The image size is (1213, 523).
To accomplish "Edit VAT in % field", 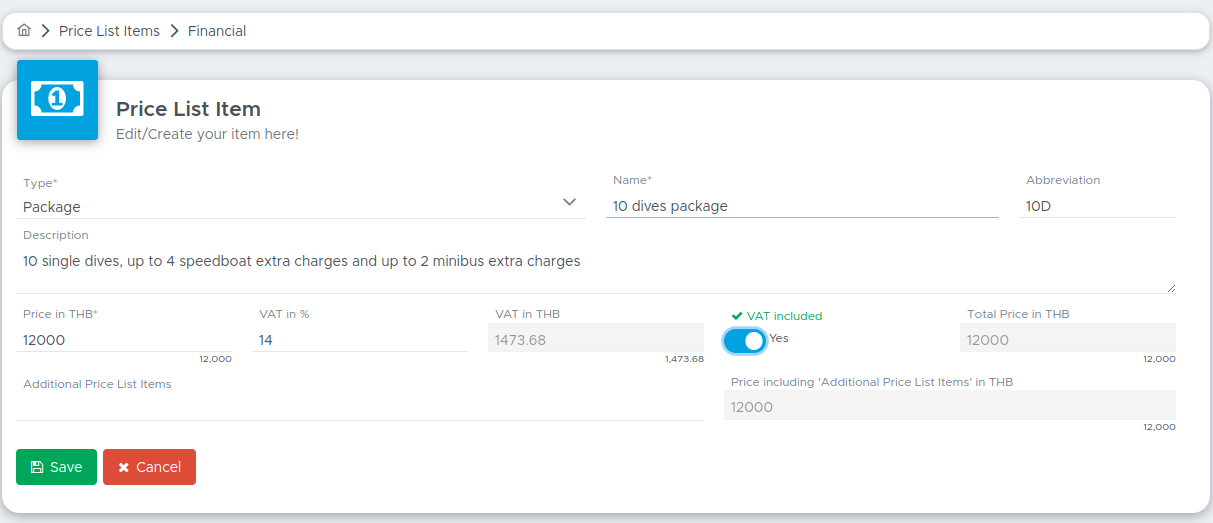I will (x=360, y=340).
